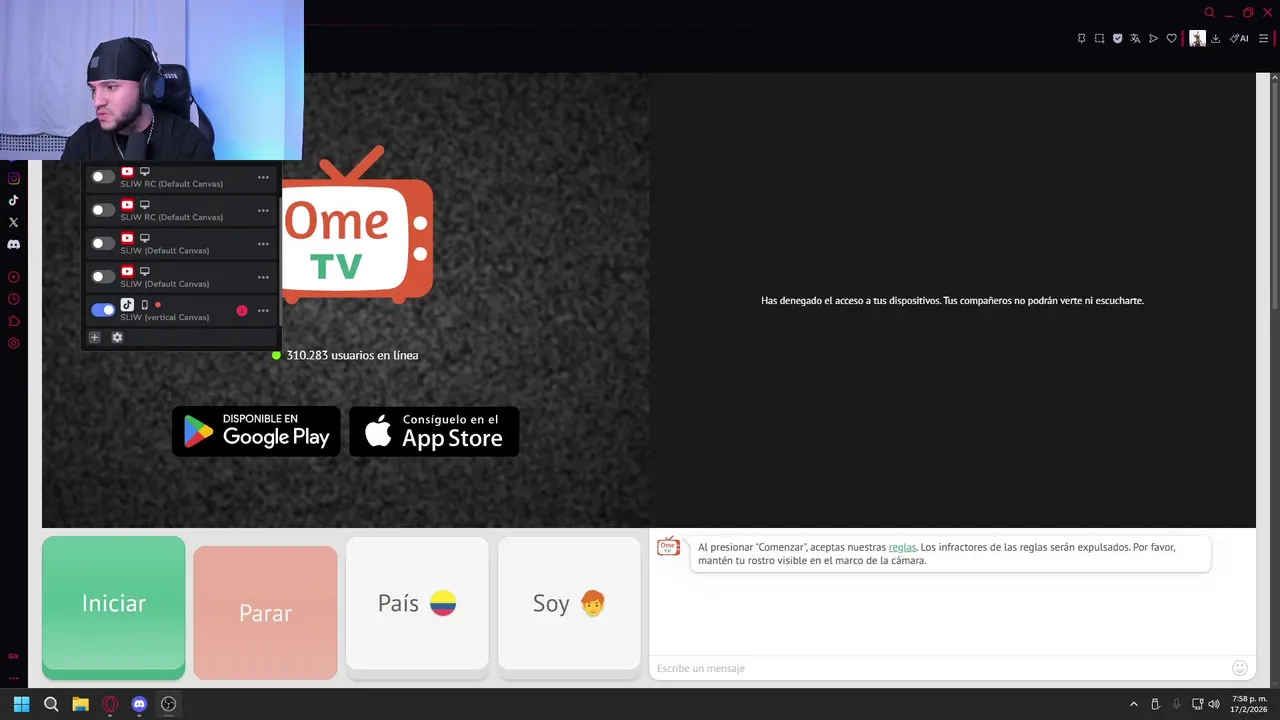Bookmark the page with the heart icon
This screenshot has width=1280, height=720.
tap(1171, 38)
